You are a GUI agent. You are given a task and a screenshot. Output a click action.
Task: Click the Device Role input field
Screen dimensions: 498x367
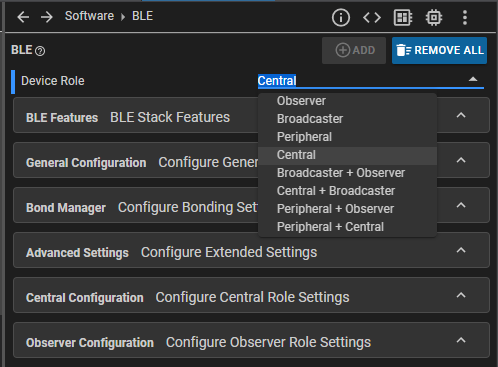pyautogui.click(x=371, y=81)
